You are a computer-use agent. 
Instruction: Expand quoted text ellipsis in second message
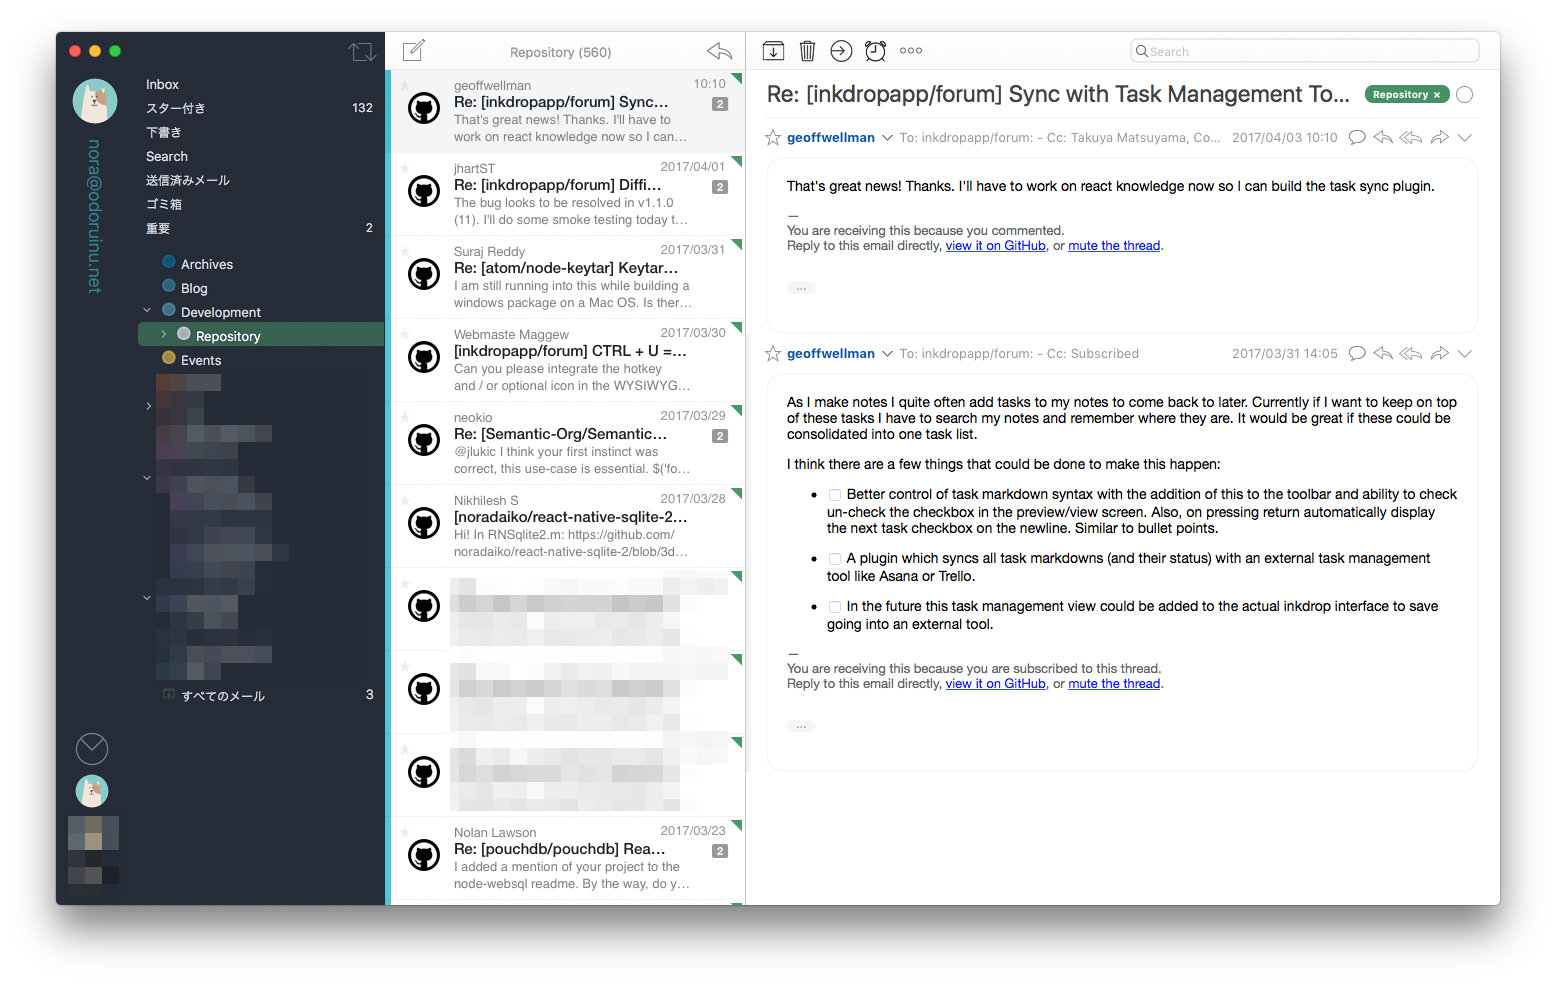click(x=801, y=726)
